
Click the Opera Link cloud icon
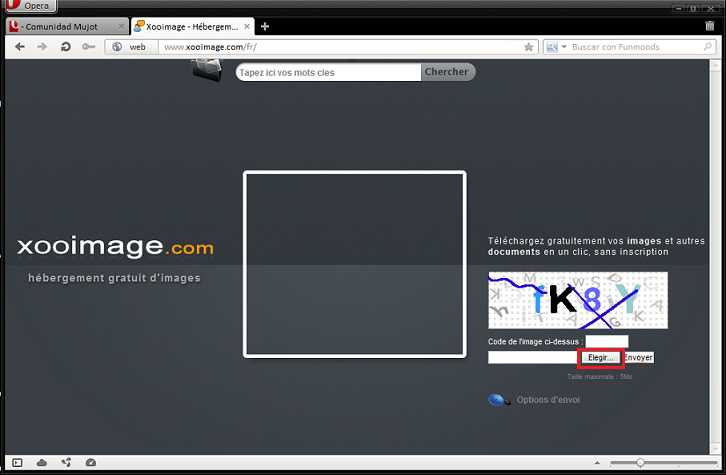tap(42, 462)
